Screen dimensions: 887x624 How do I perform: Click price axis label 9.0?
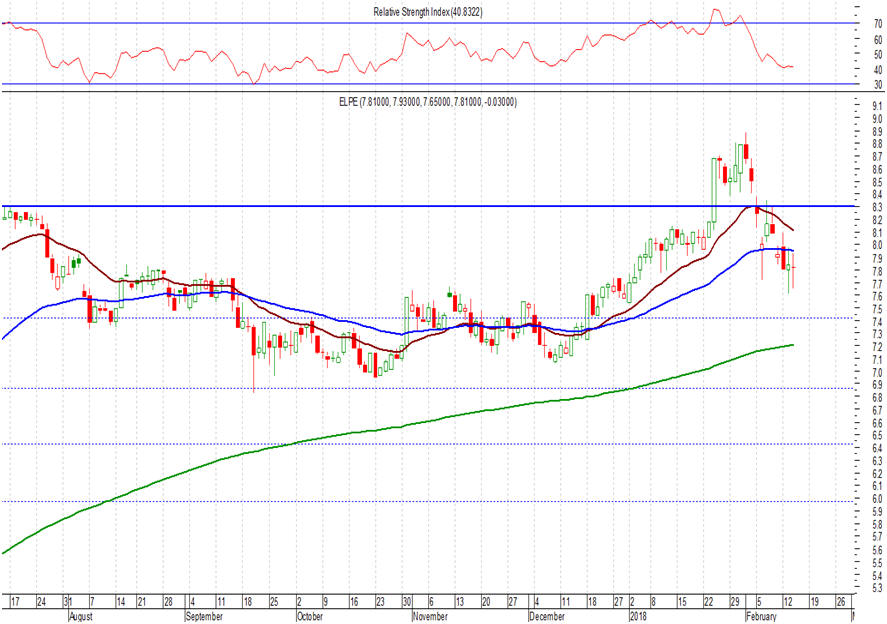(x=877, y=118)
